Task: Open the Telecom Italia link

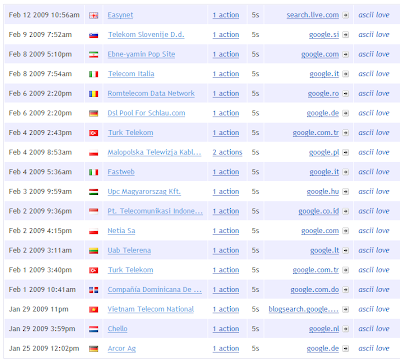Action: [x=131, y=74]
